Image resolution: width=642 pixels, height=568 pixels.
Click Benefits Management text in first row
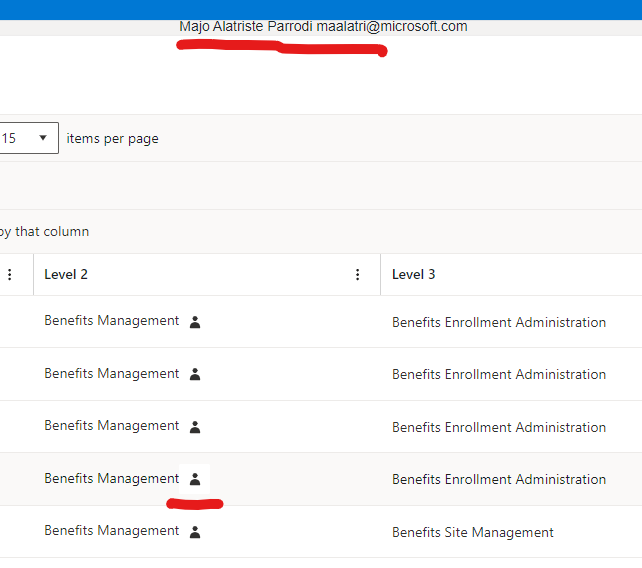[111, 321]
